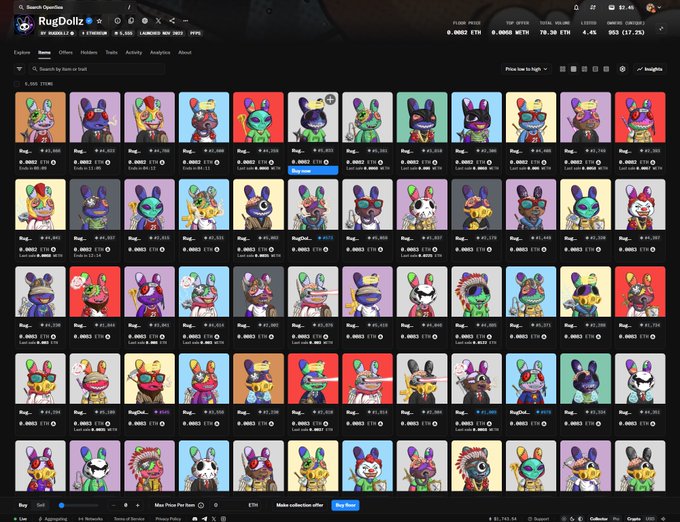Focus the Search OpenSea field

coord(74,7)
